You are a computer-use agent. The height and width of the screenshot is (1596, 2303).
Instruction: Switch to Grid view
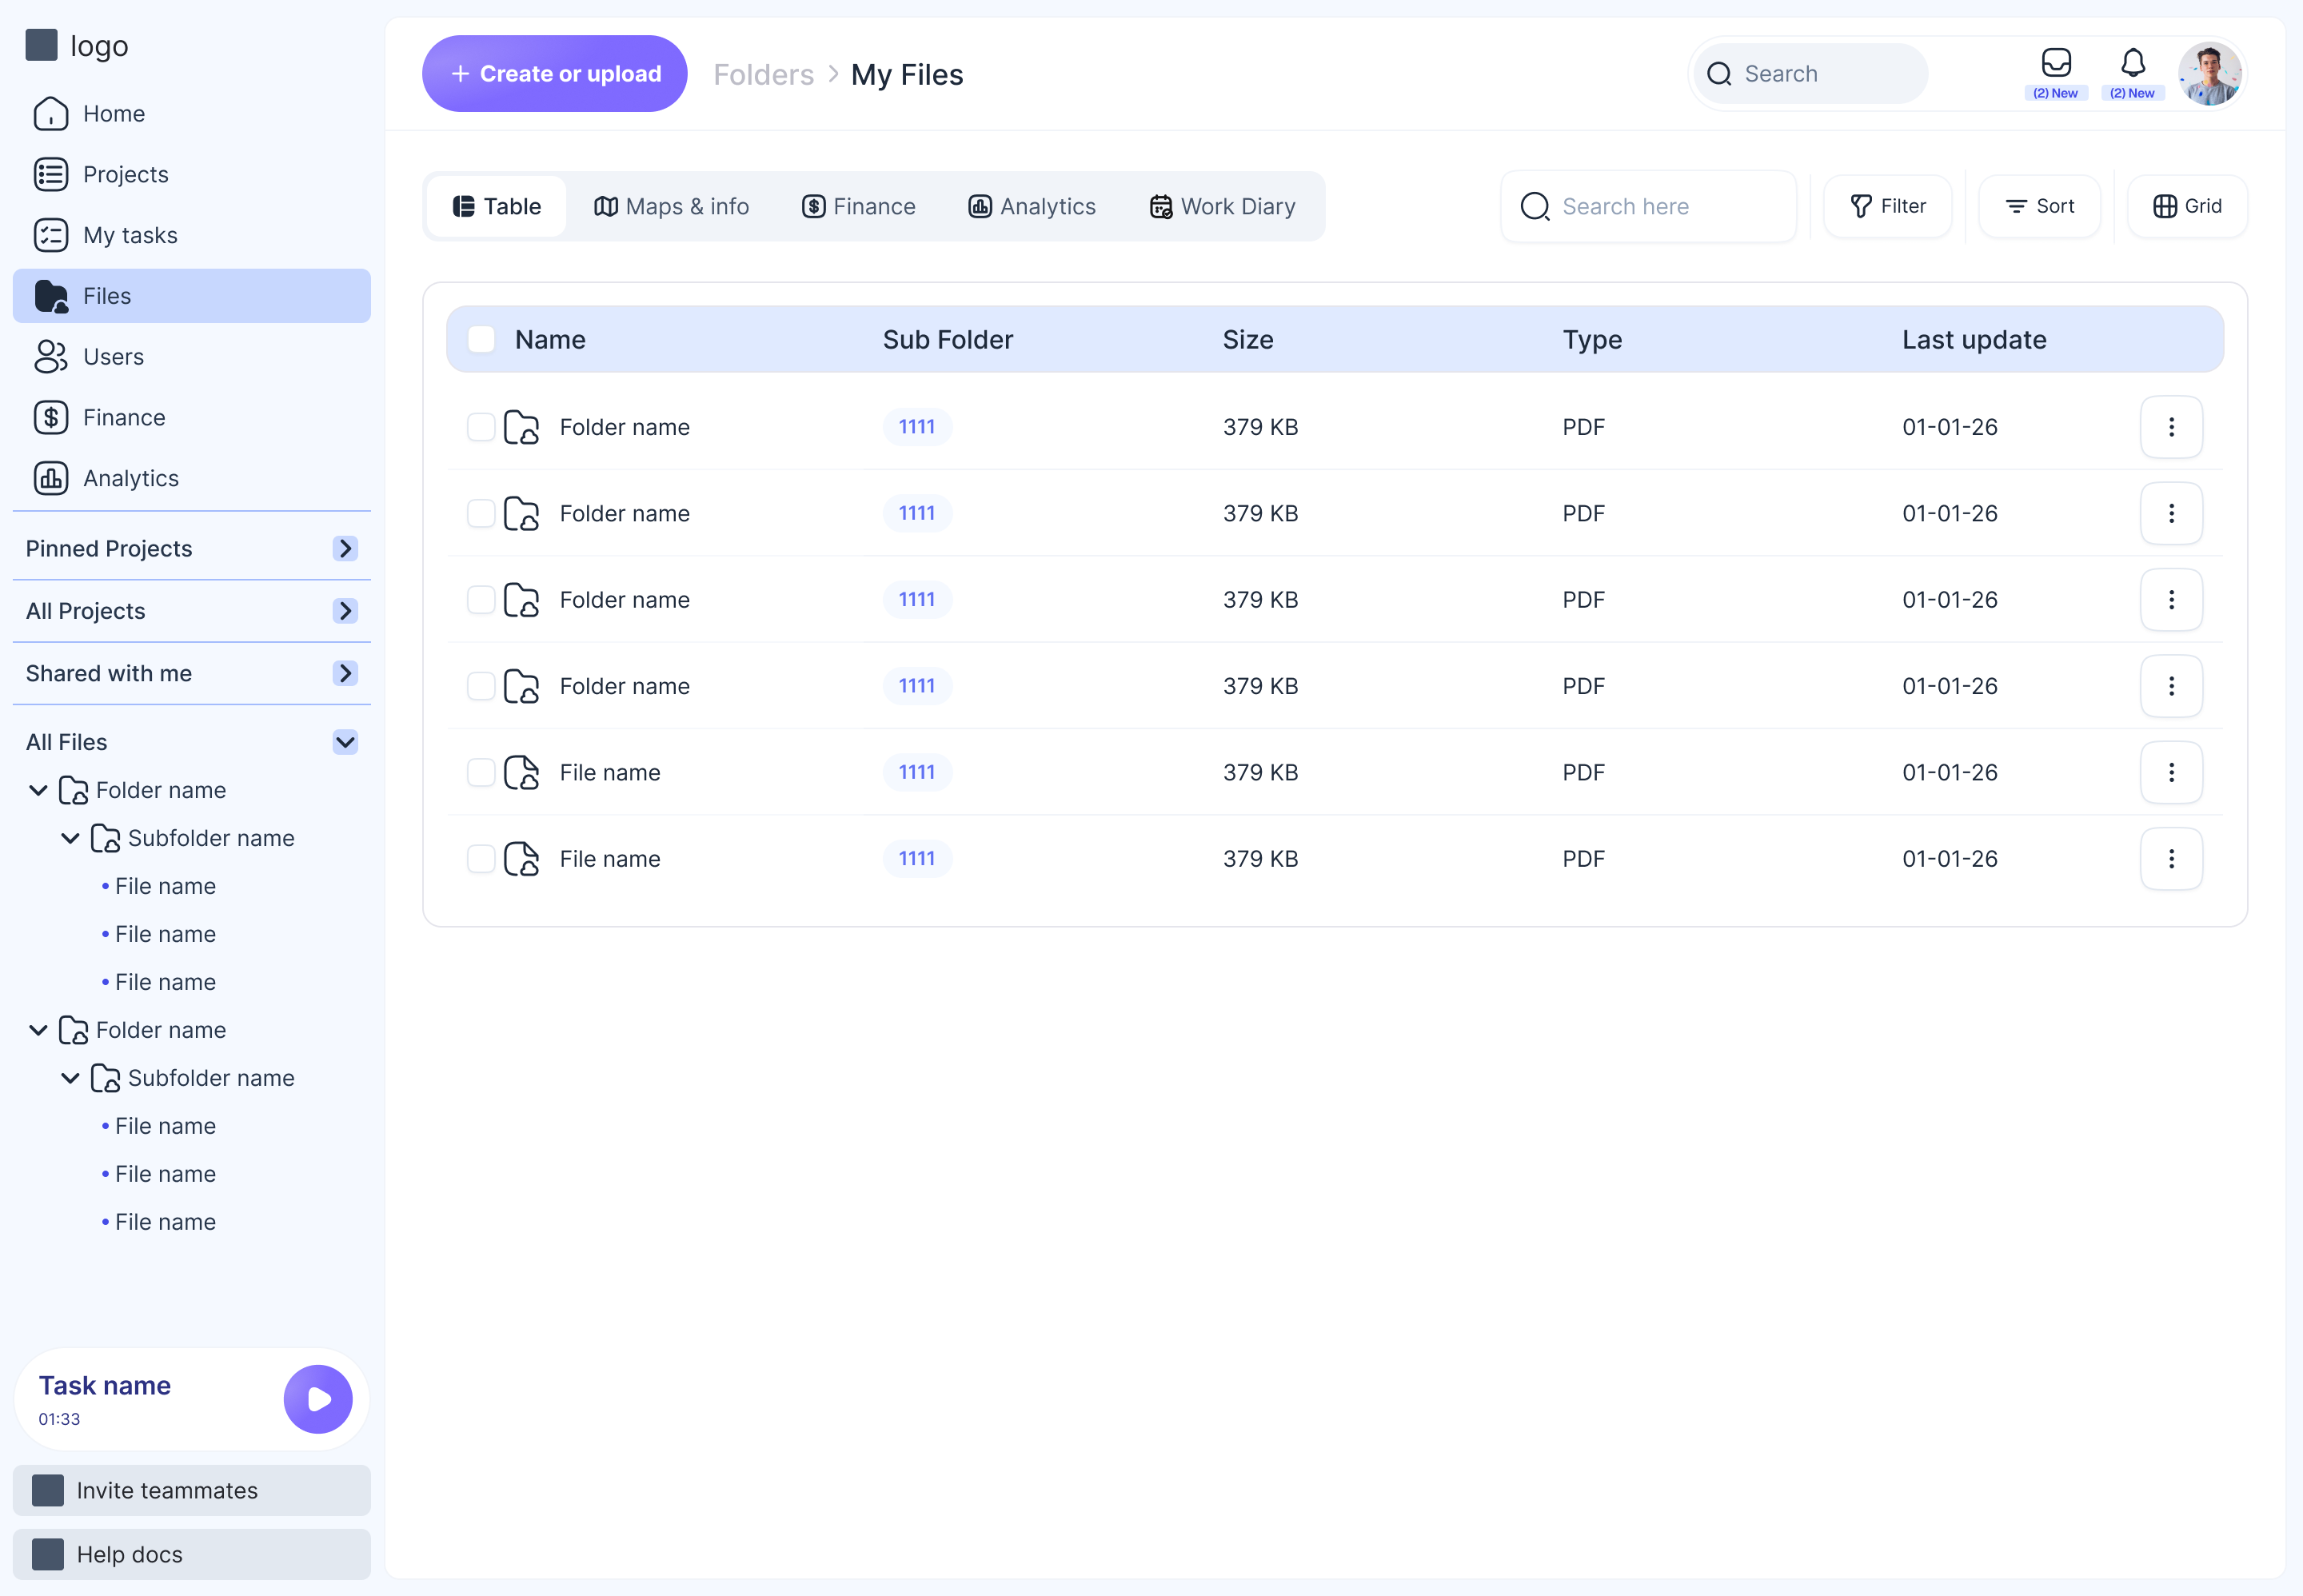(x=2187, y=206)
